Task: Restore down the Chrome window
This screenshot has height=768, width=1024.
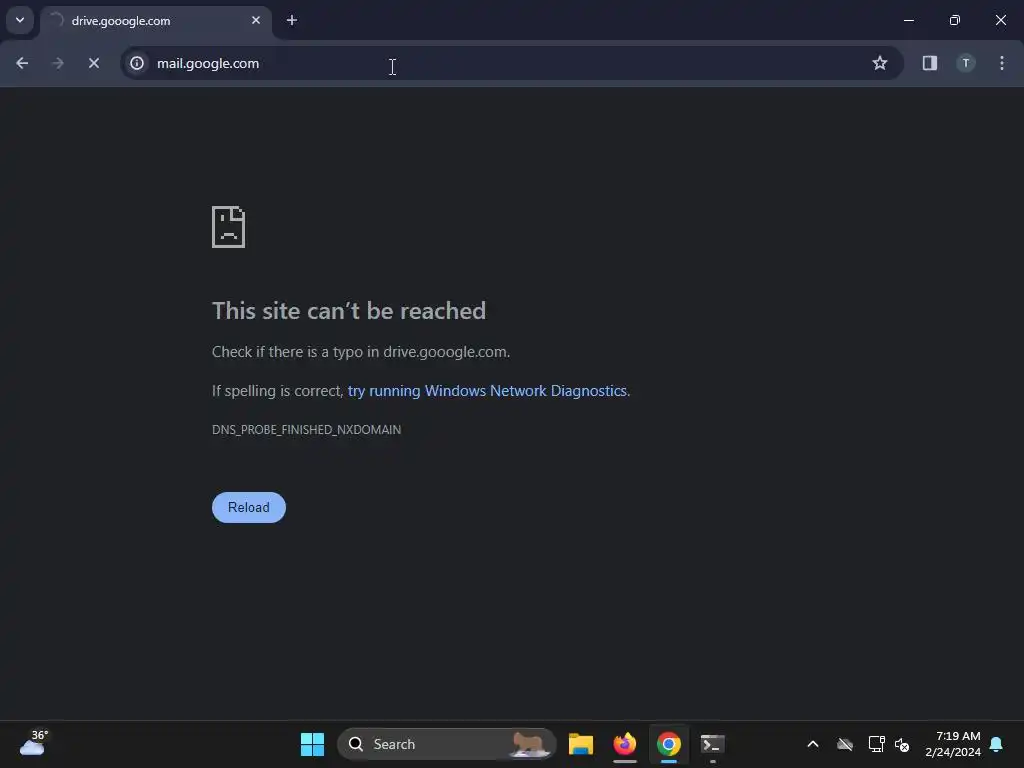Action: pyautogui.click(x=955, y=20)
